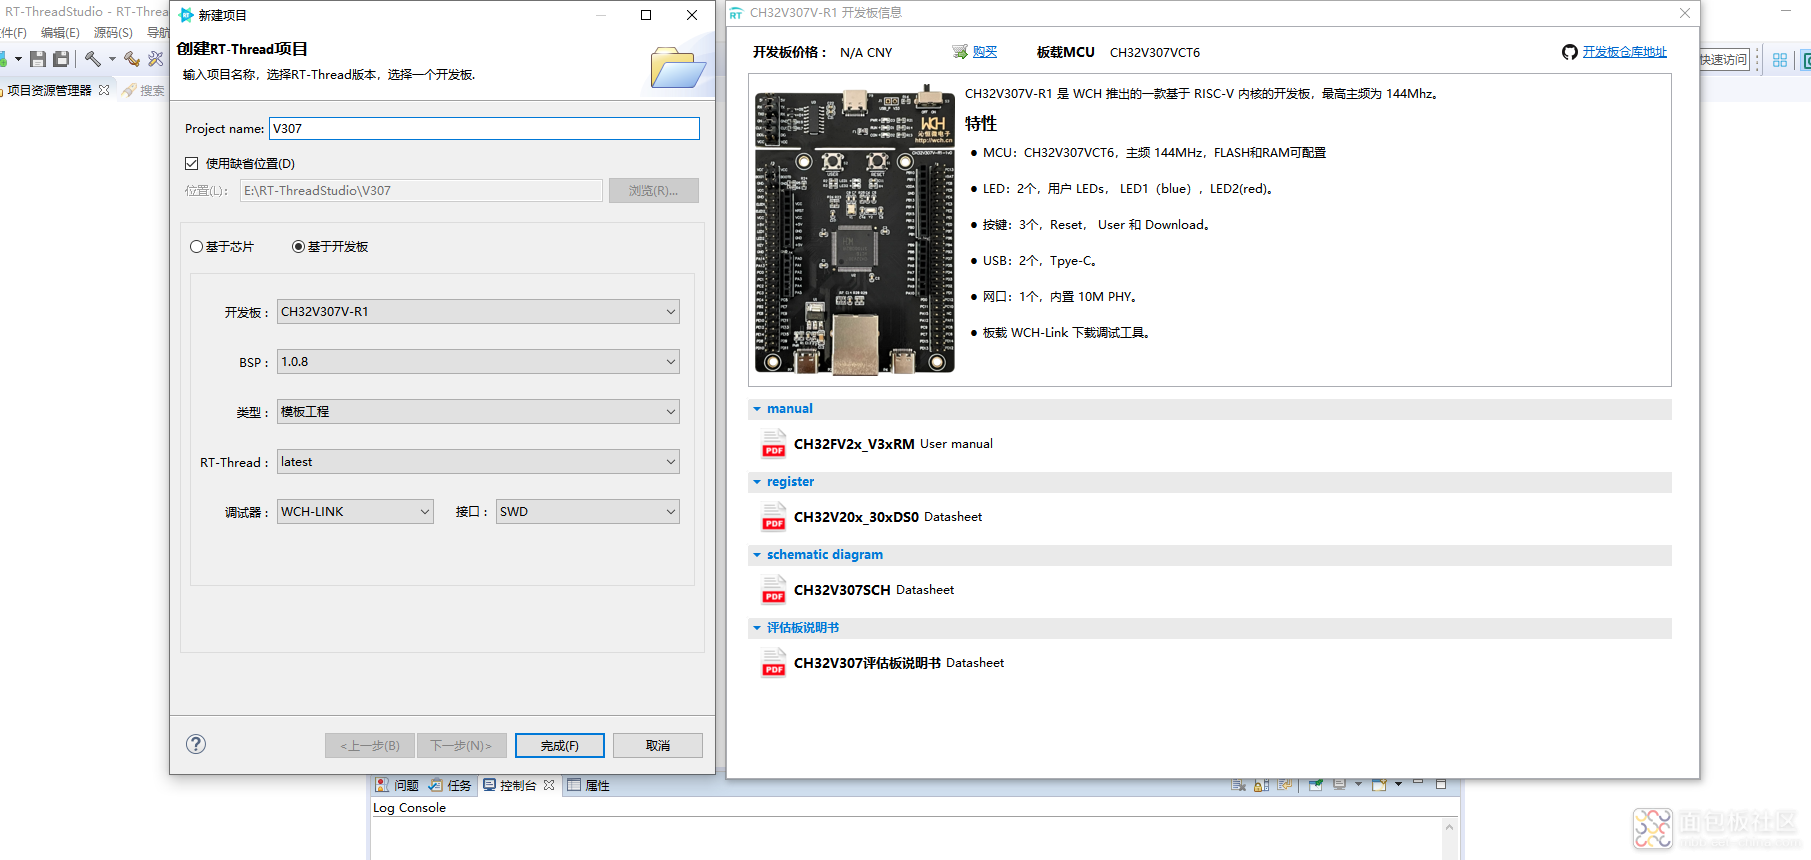Close the 开发板信息 window
1811x860 pixels.
point(1685,13)
